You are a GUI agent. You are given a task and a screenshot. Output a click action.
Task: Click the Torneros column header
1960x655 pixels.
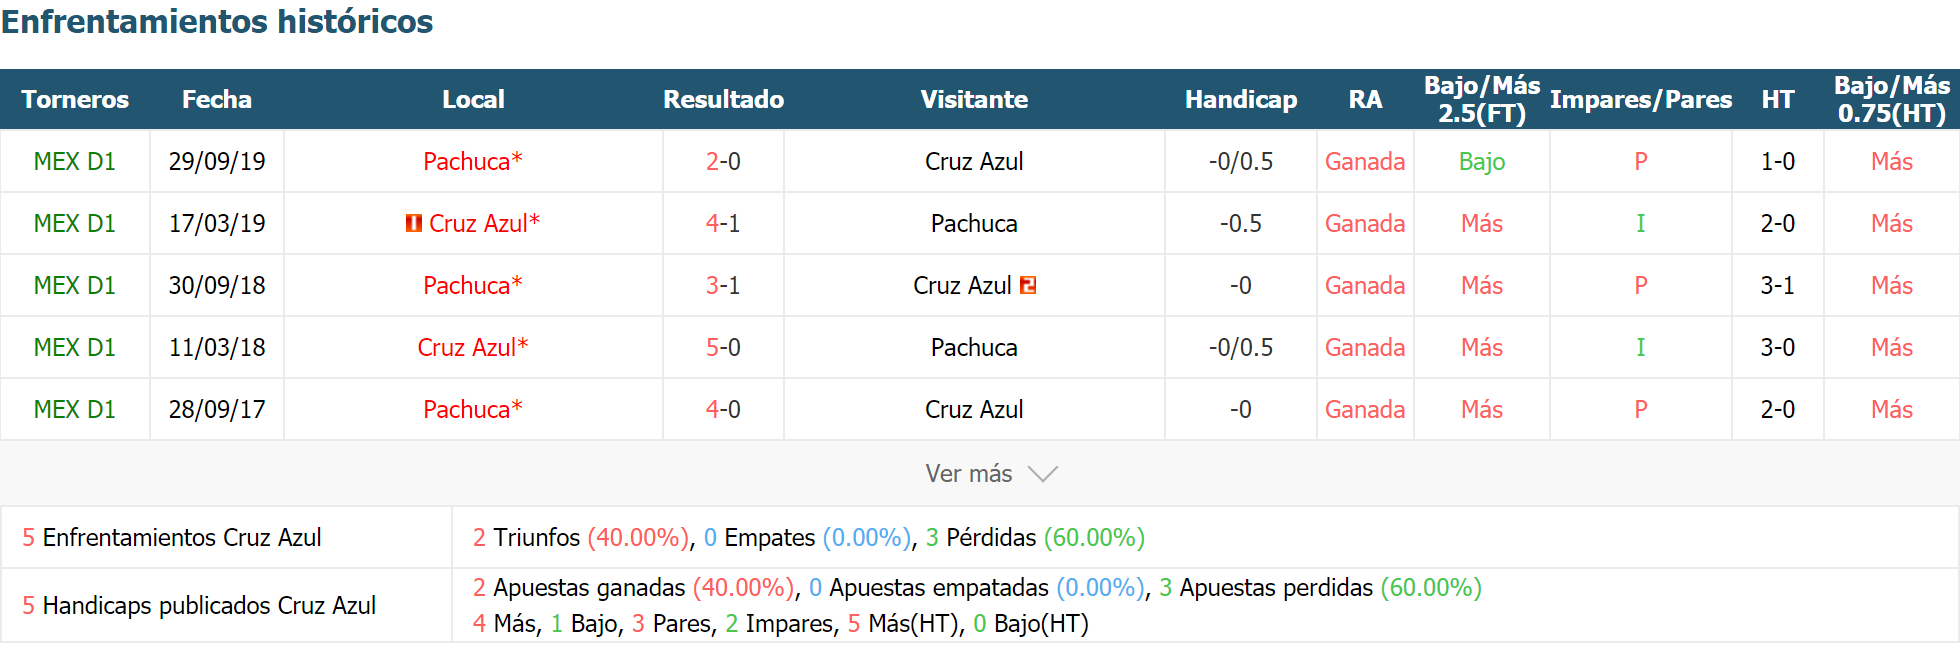pos(75,99)
